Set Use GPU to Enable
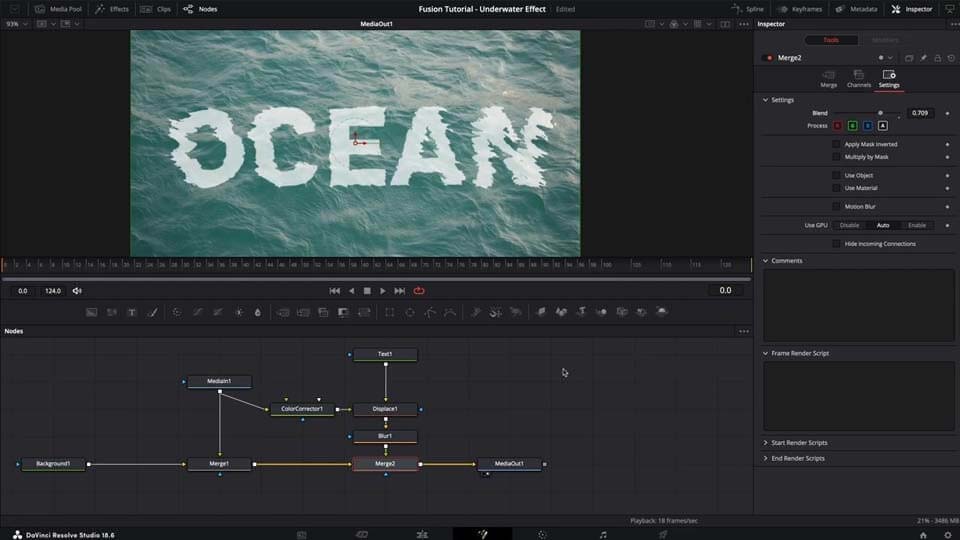Viewport: 960px width, 540px height. 917,225
